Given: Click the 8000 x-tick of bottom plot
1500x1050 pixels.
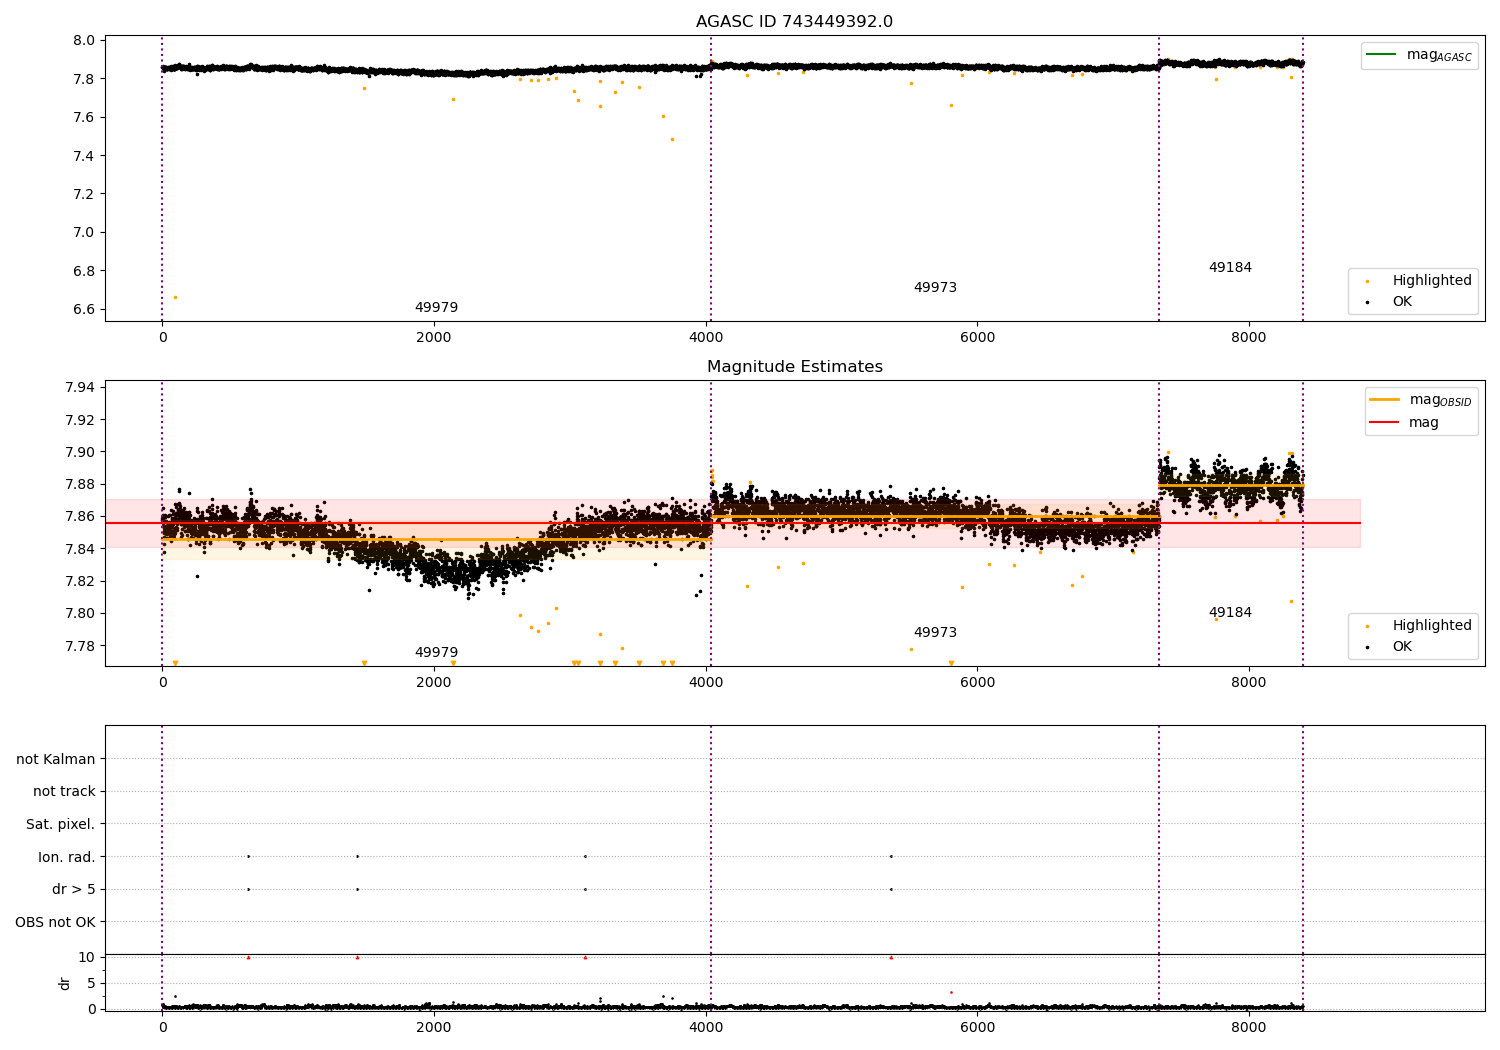Looking at the screenshot, I should [x=1249, y=1027].
